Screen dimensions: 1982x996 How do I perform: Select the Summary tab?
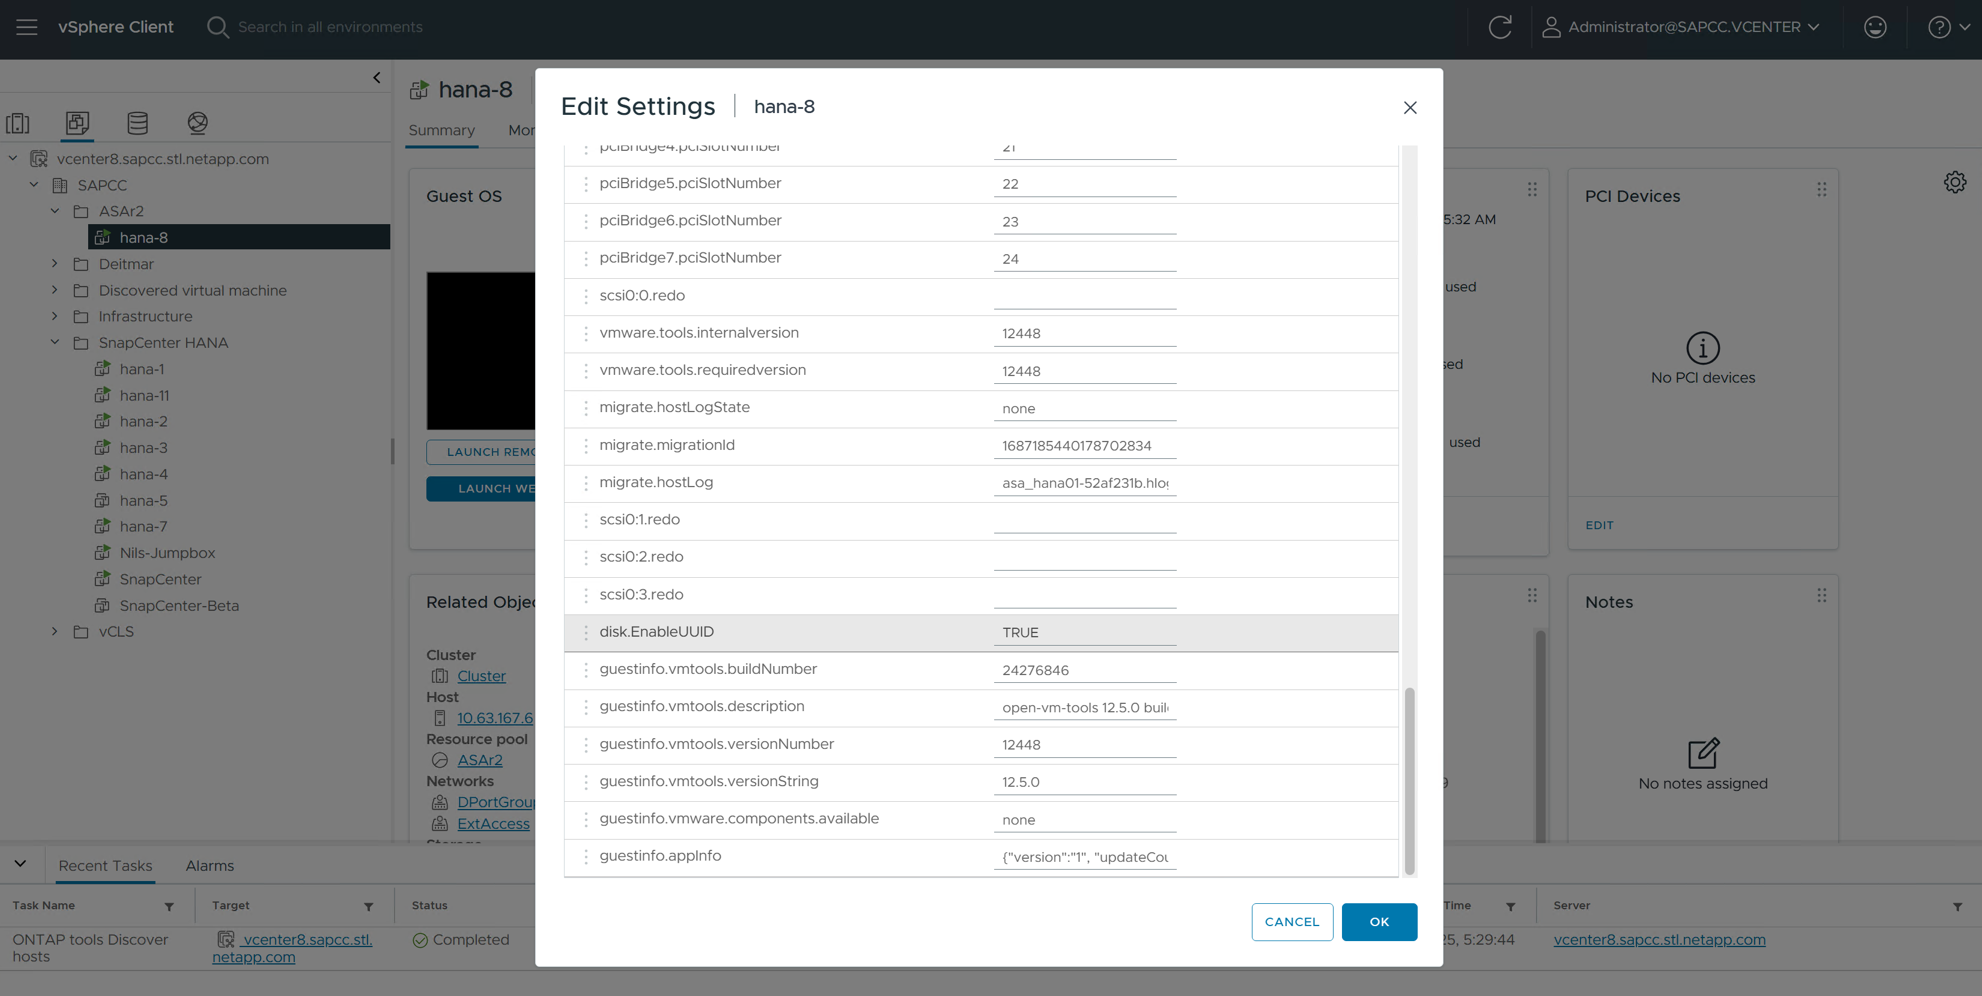click(441, 131)
